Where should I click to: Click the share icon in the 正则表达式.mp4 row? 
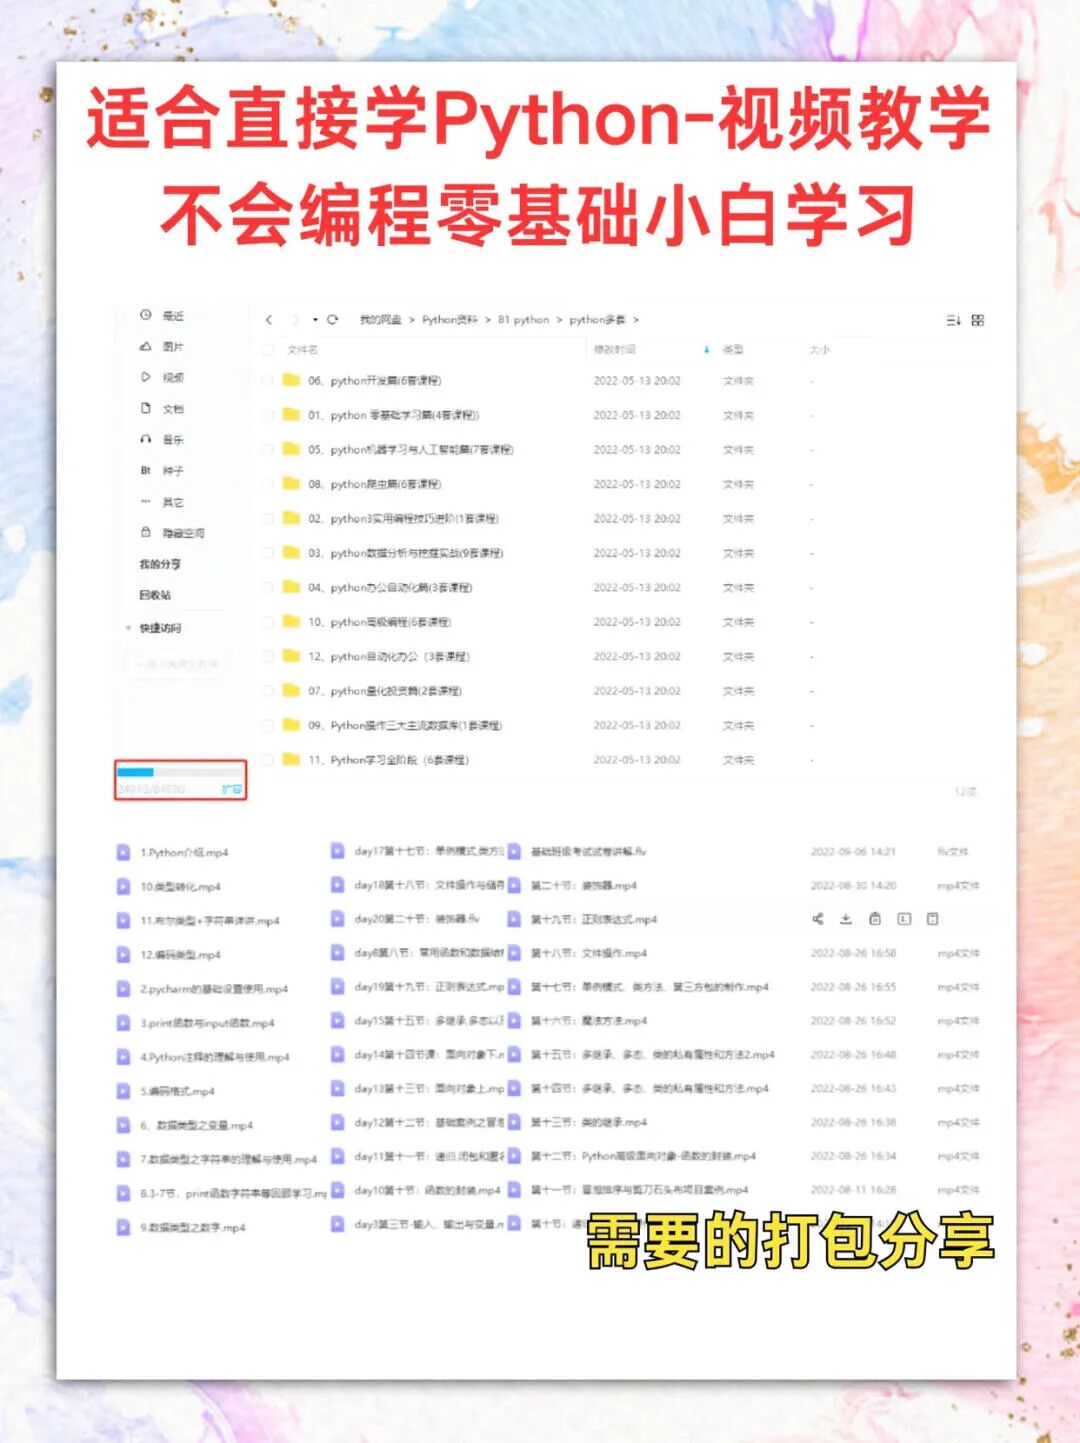pos(818,919)
